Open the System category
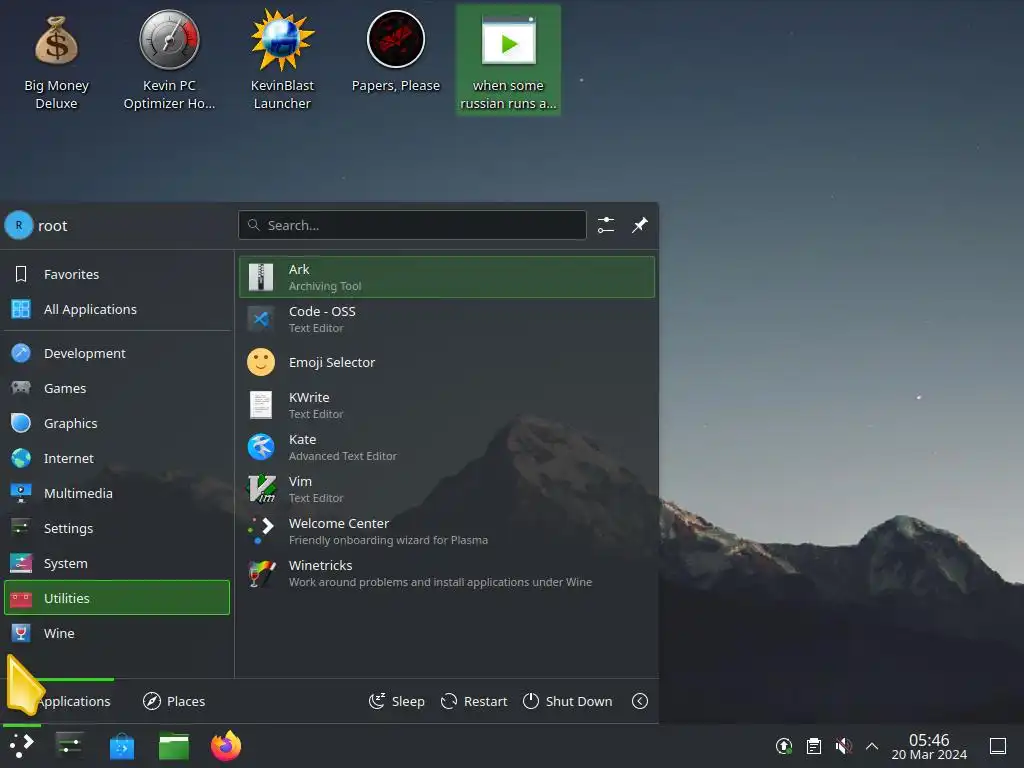Image resolution: width=1024 pixels, height=768 pixels. [118, 563]
